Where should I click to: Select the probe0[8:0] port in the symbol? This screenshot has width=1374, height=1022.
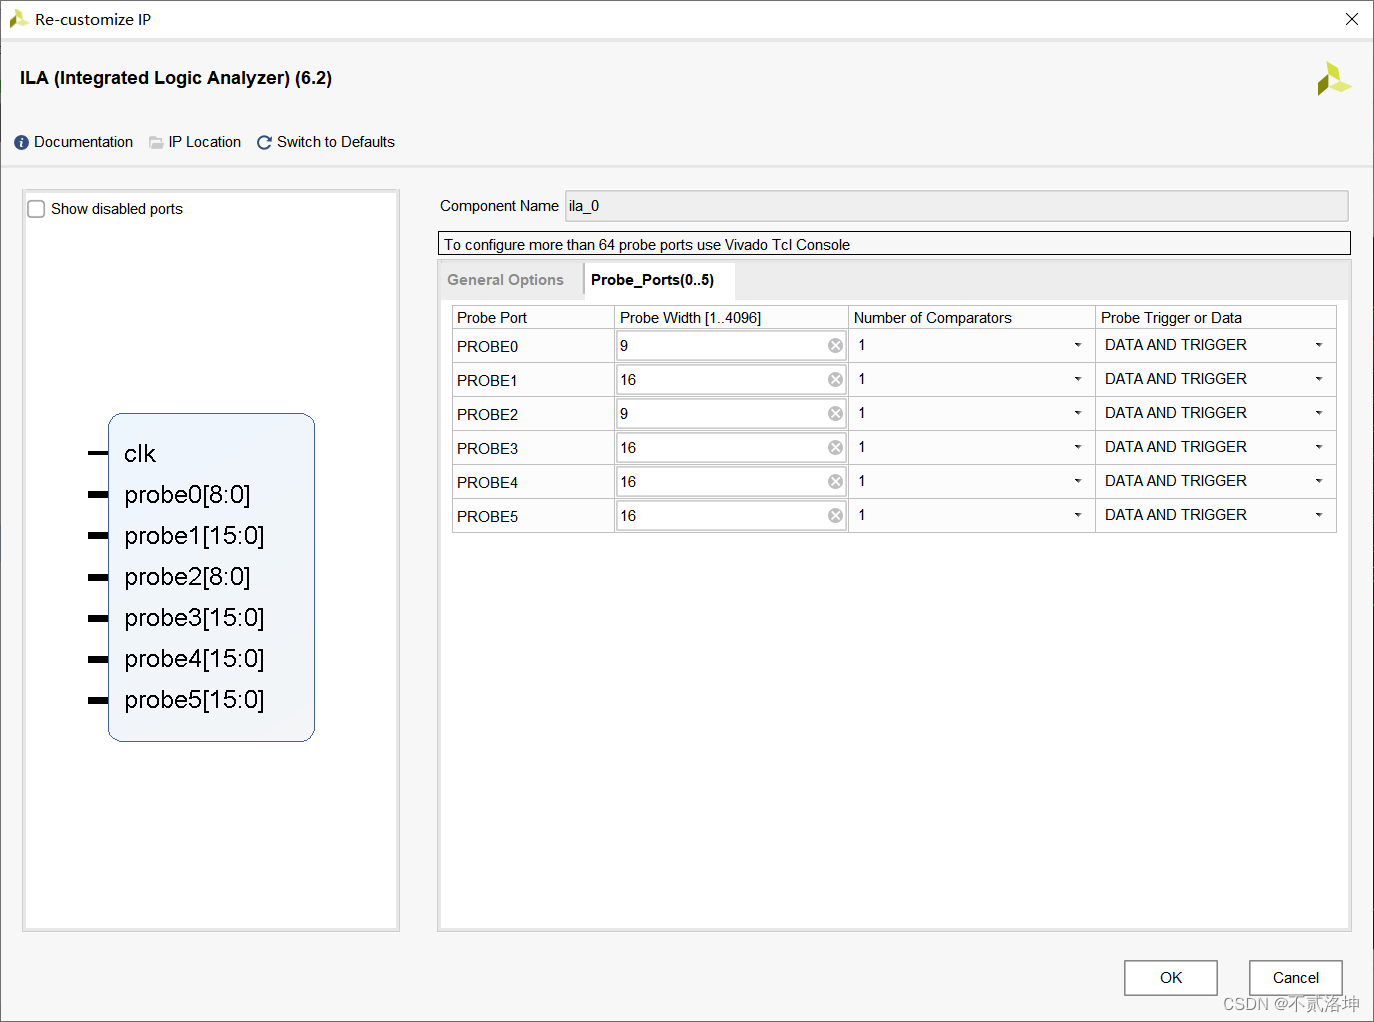click(x=187, y=495)
